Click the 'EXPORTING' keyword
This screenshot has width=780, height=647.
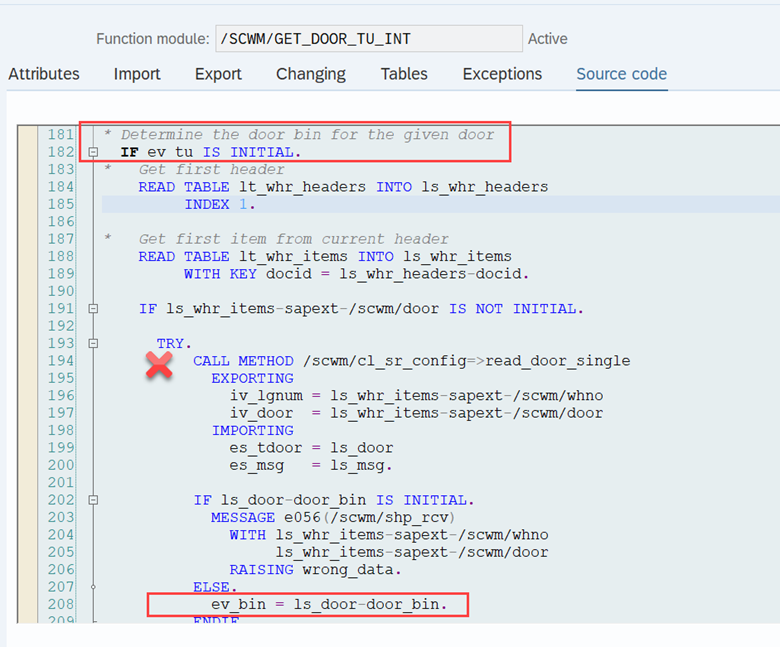point(252,378)
